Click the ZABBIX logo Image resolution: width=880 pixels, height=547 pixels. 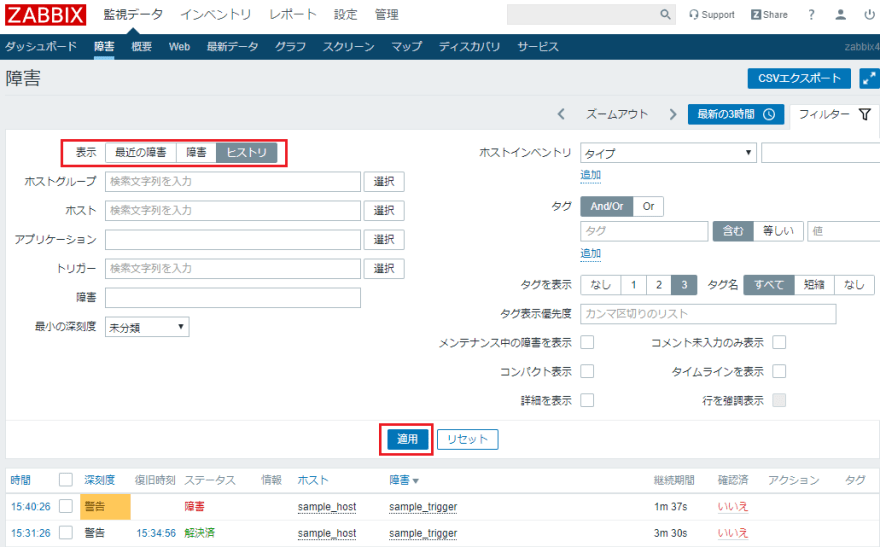pos(45,15)
